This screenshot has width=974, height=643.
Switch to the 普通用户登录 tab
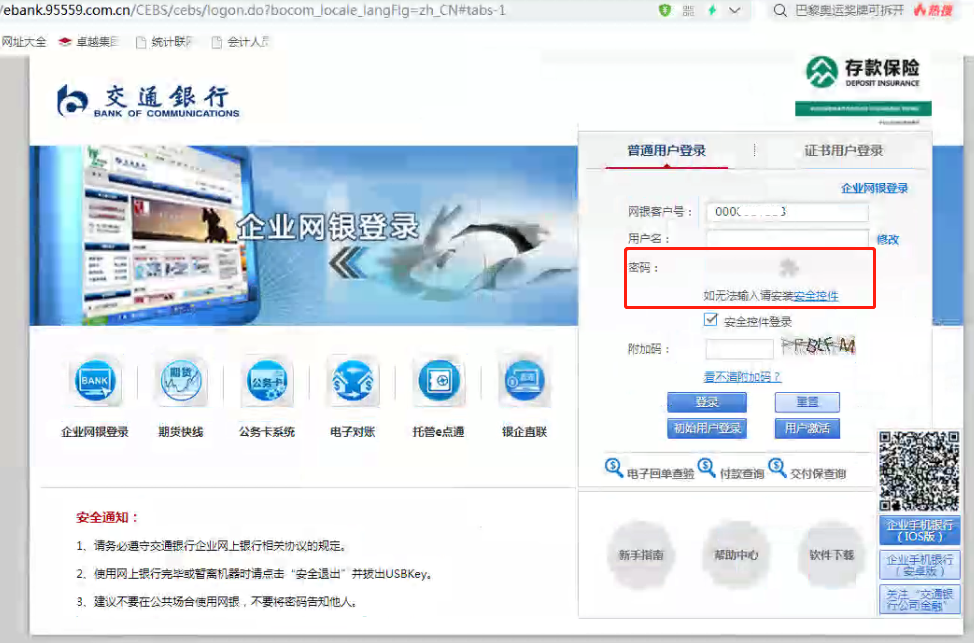pos(666,151)
